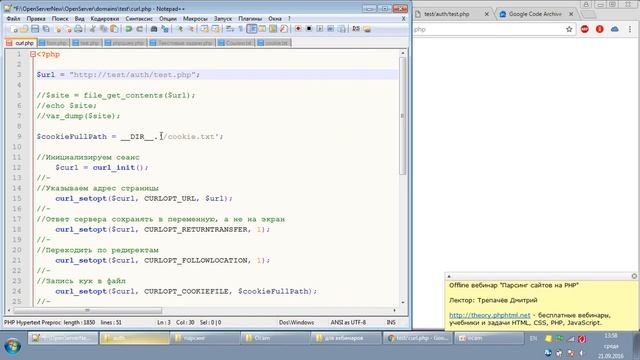Click the Save All toolbar icon
This screenshot has height=360, width=640.
click(x=46, y=29)
